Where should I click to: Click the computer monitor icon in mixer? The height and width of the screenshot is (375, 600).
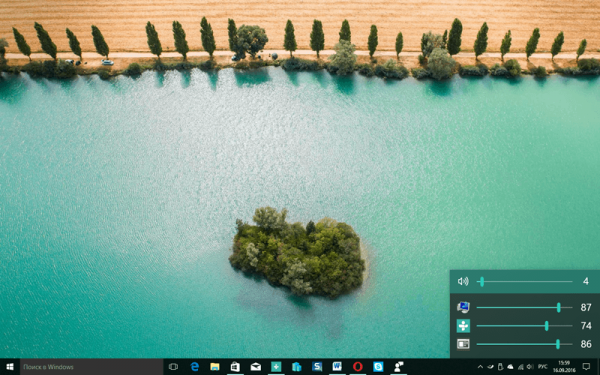463,307
